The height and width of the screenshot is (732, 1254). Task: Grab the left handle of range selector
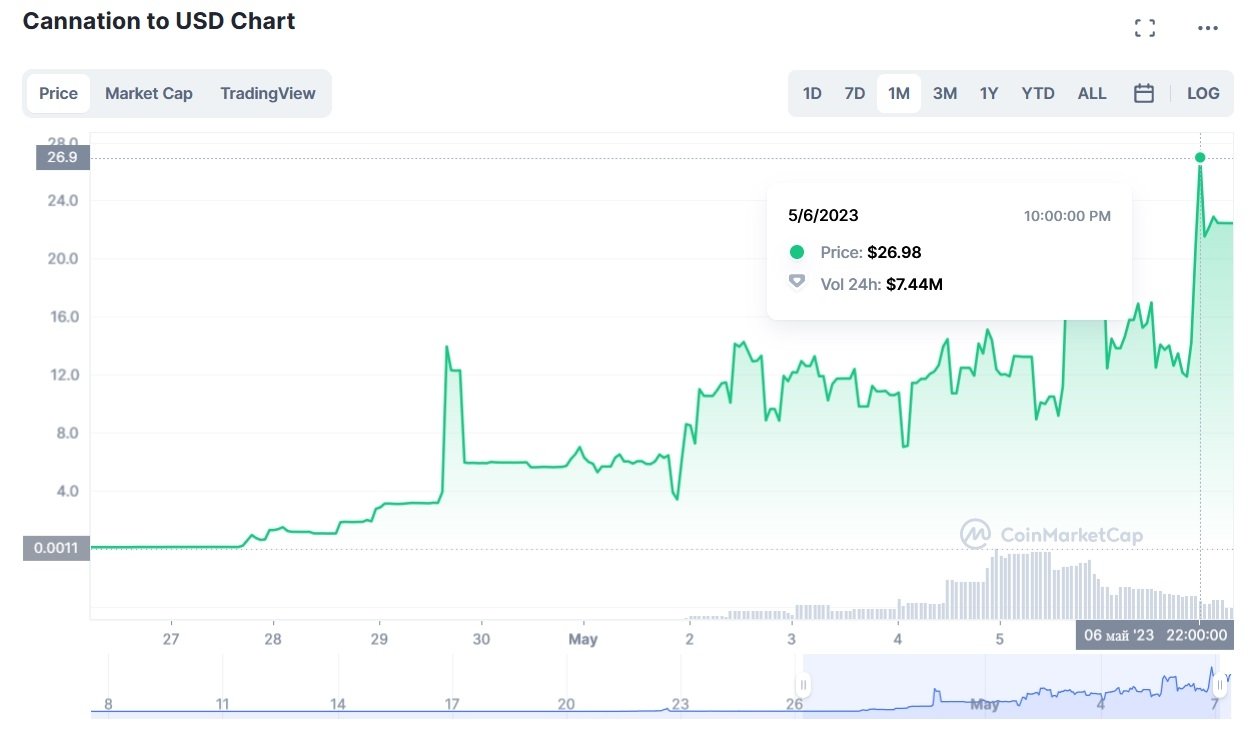(802, 685)
